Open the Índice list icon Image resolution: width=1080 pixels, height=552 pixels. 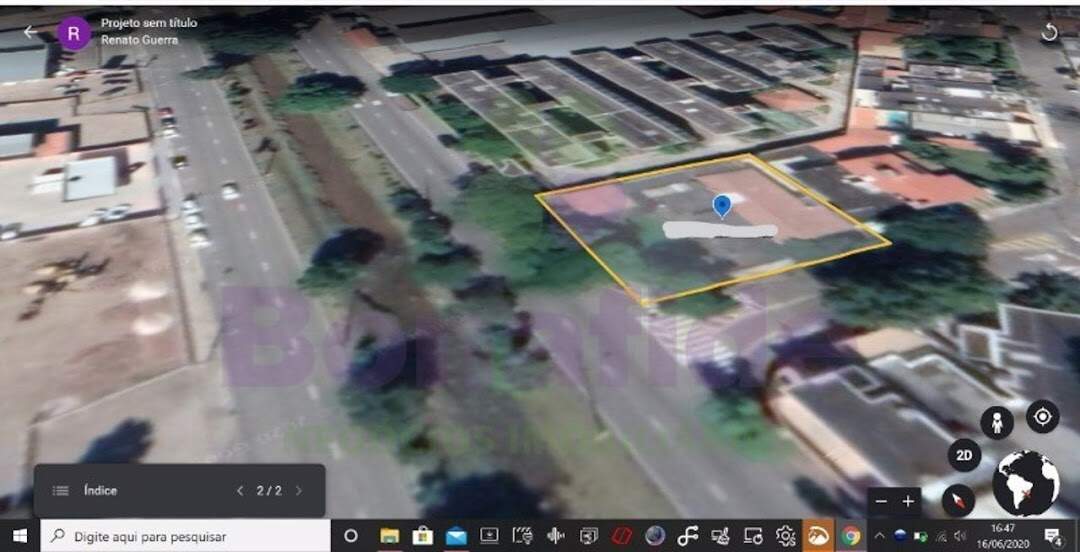[61, 491]
